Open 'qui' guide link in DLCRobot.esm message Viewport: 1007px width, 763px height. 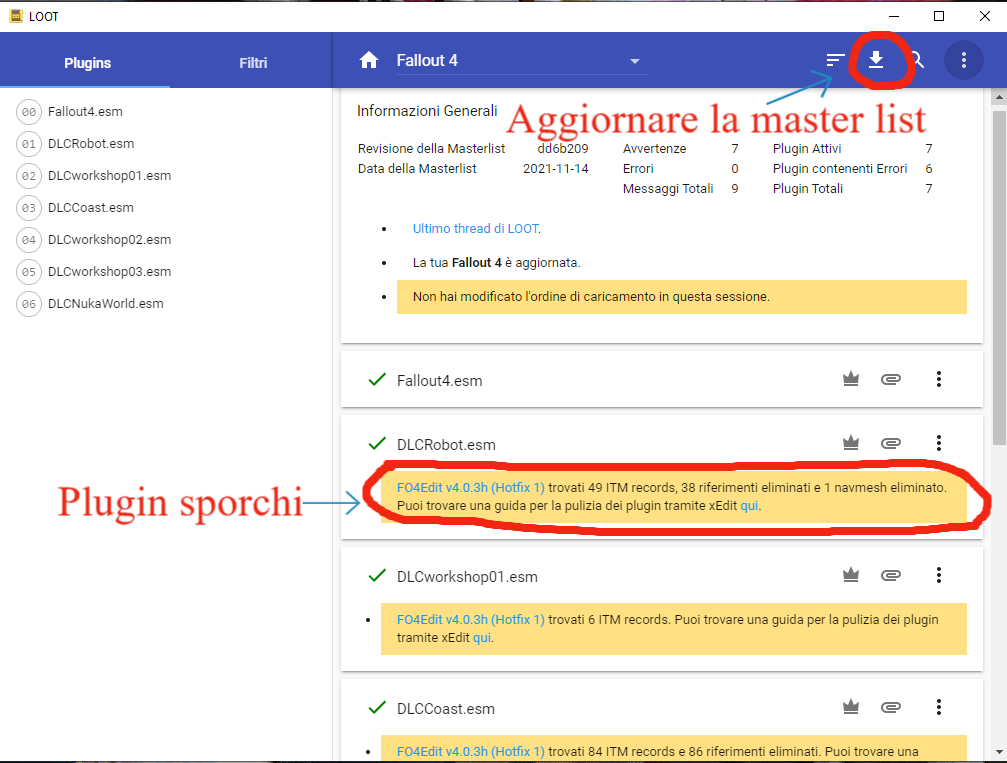click(749, 505)
